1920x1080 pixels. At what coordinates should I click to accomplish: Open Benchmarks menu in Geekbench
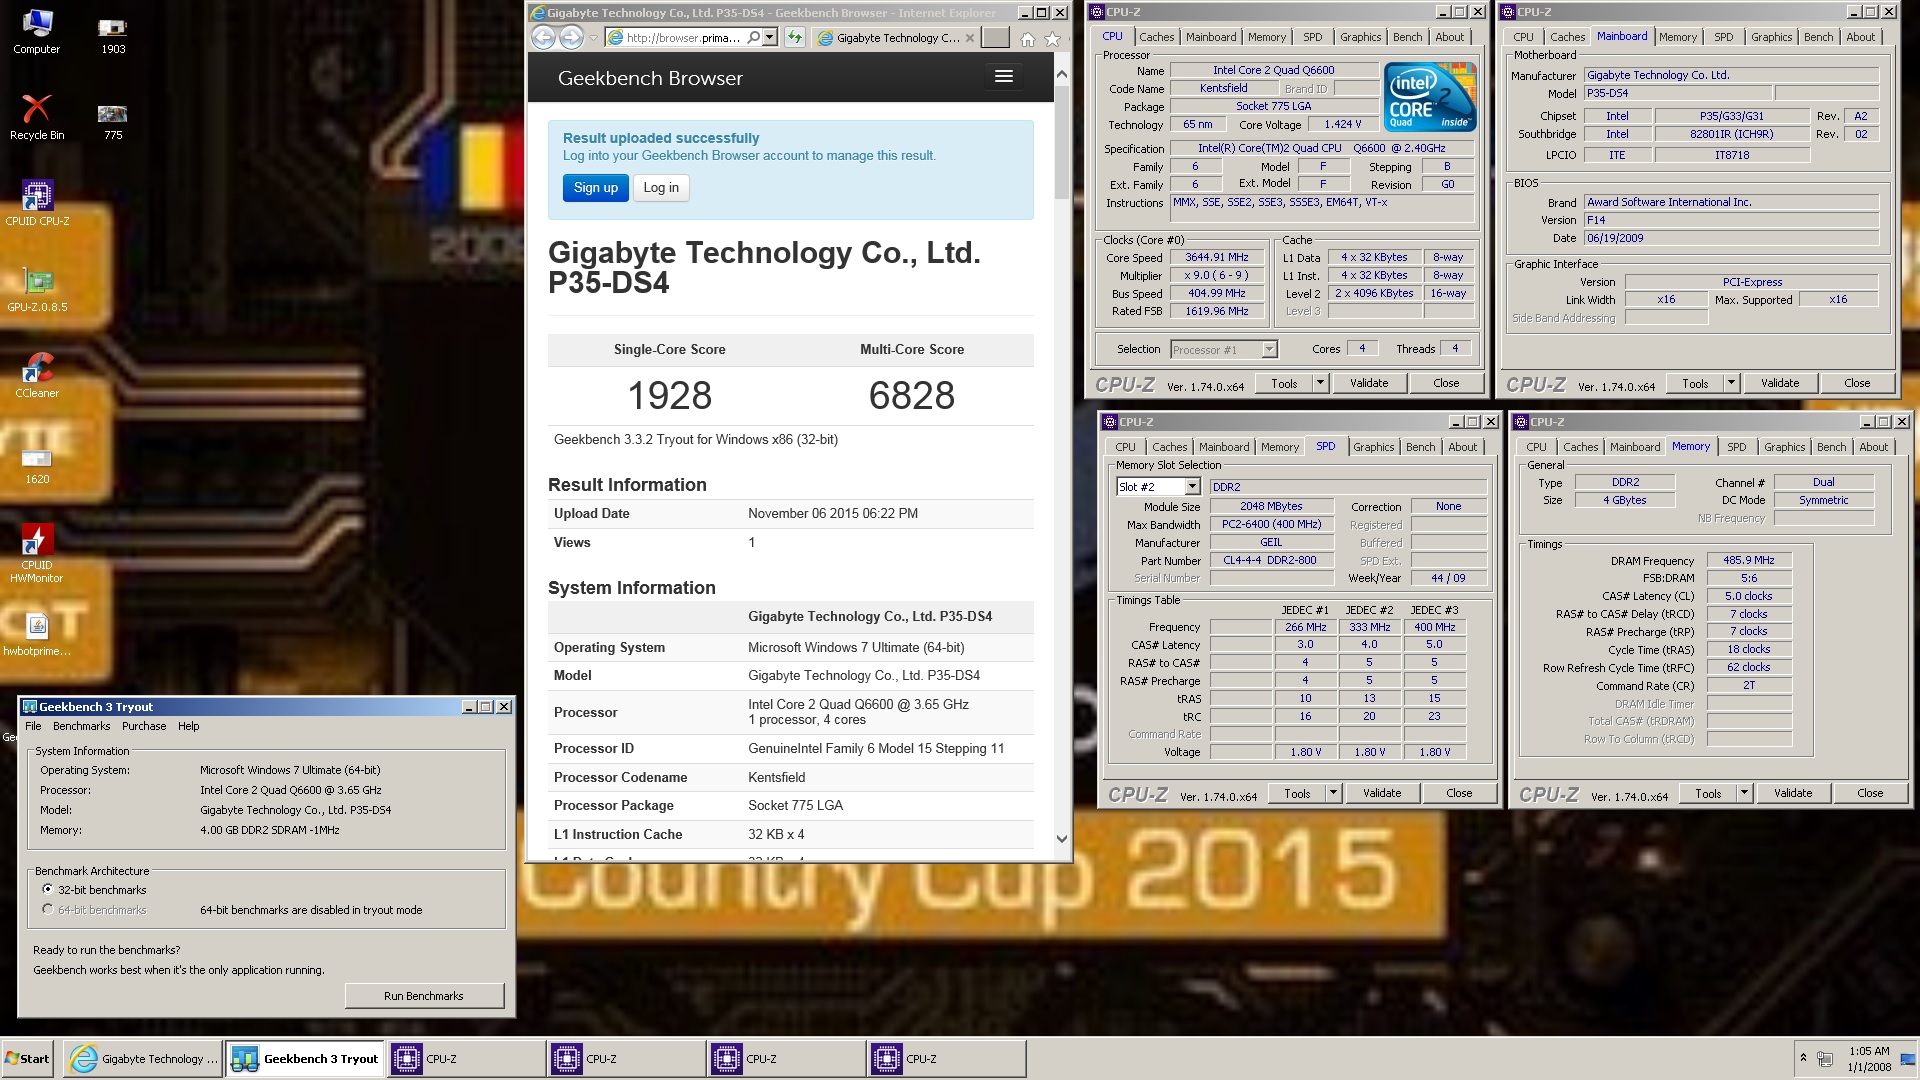pyautogui.click(x=81, y=726)
